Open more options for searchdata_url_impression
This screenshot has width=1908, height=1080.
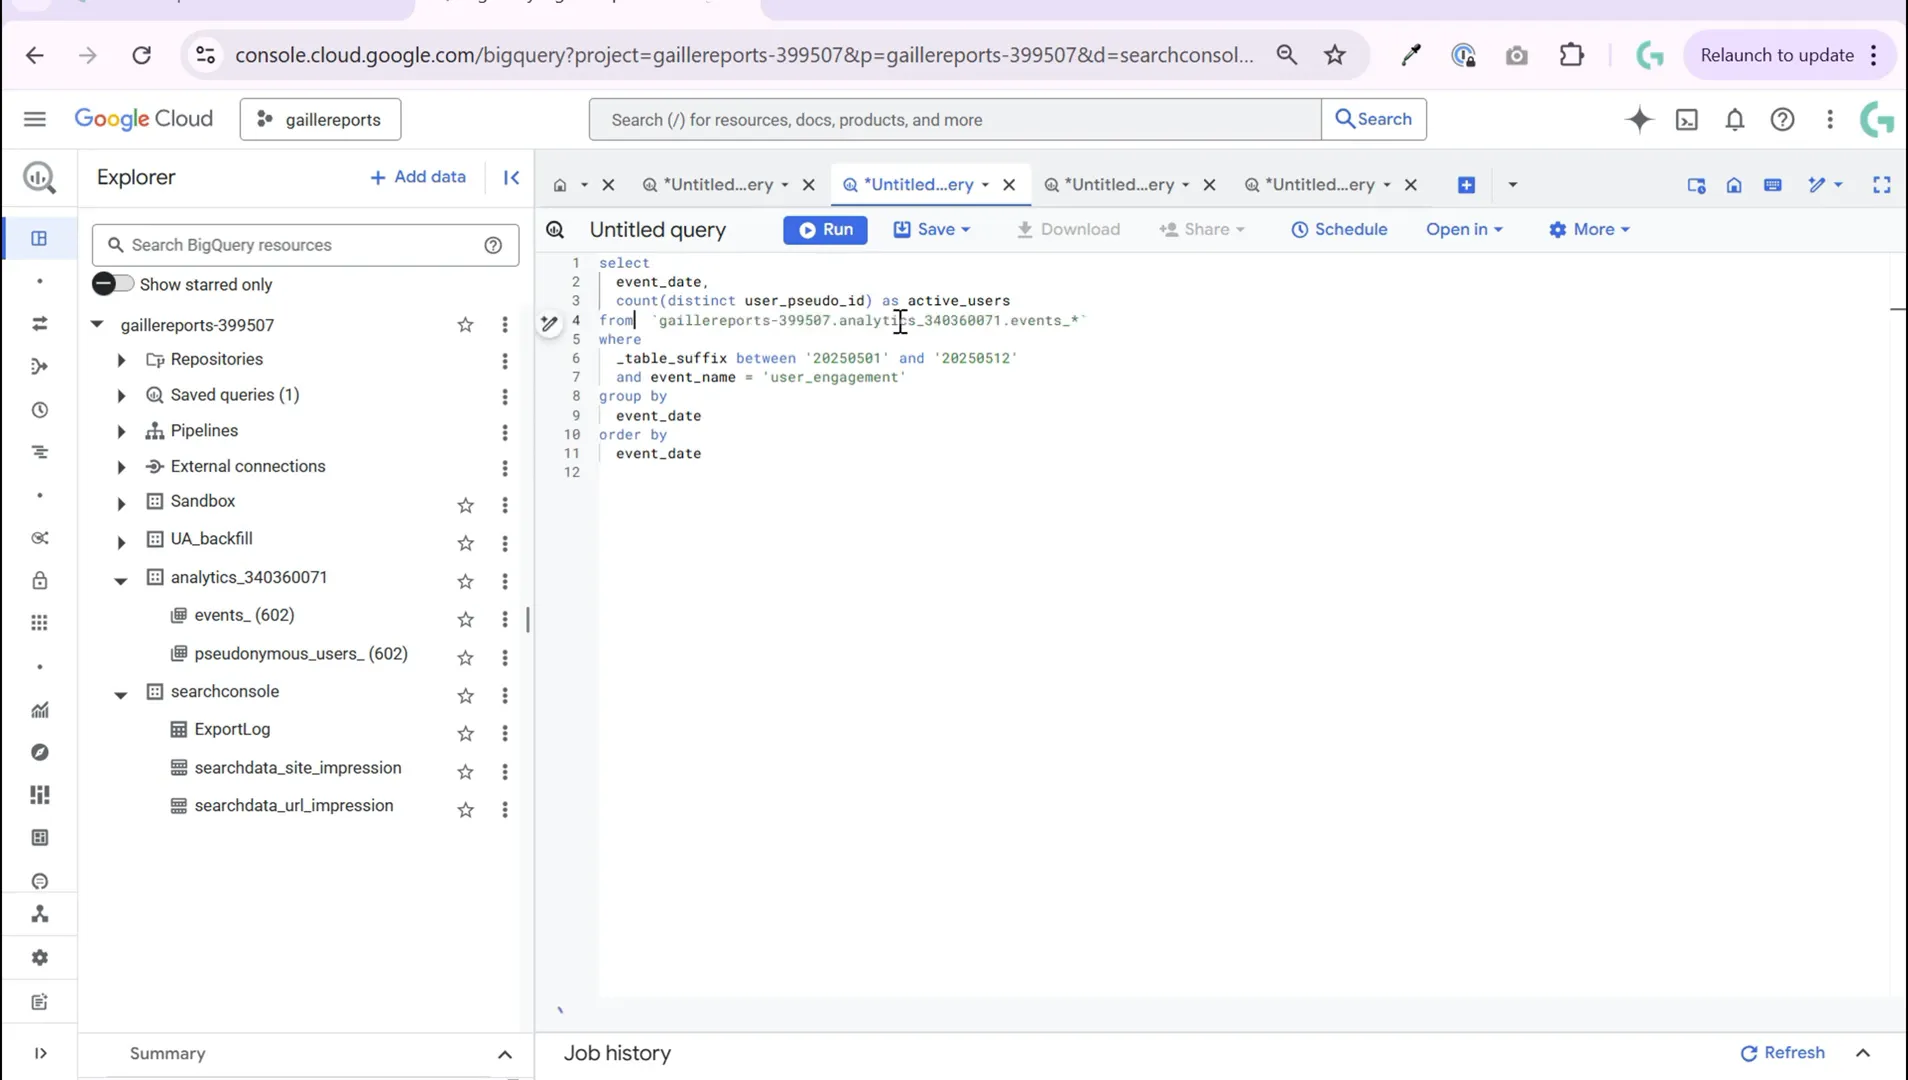[505, 809]
